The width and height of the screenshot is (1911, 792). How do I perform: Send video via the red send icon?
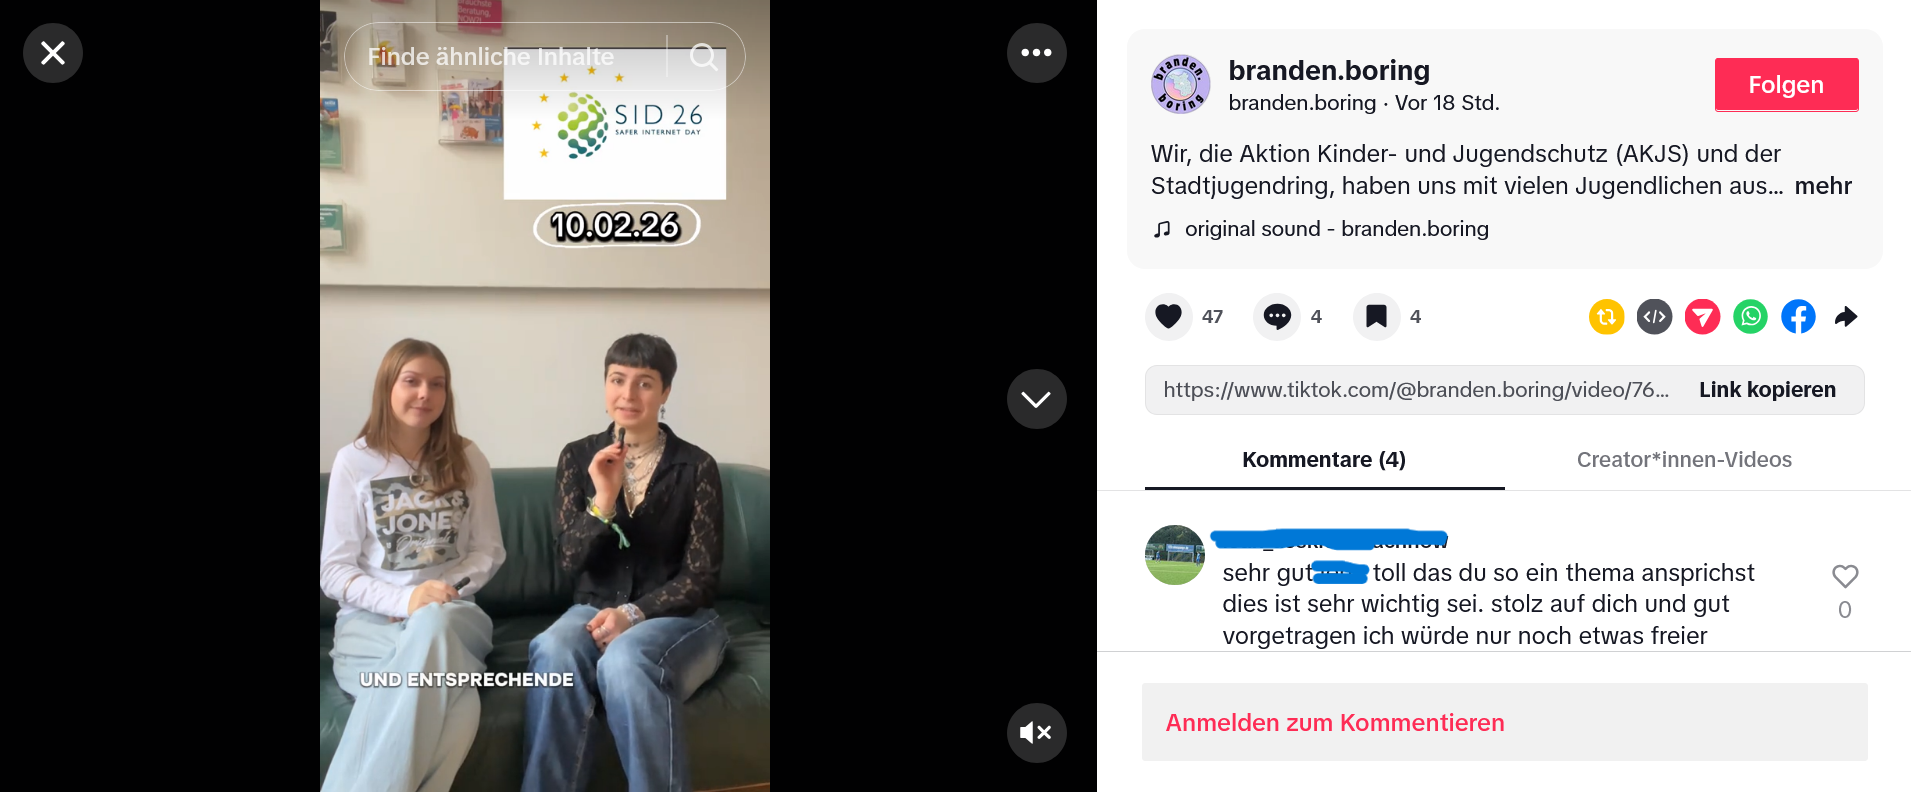click(1702, 317)
